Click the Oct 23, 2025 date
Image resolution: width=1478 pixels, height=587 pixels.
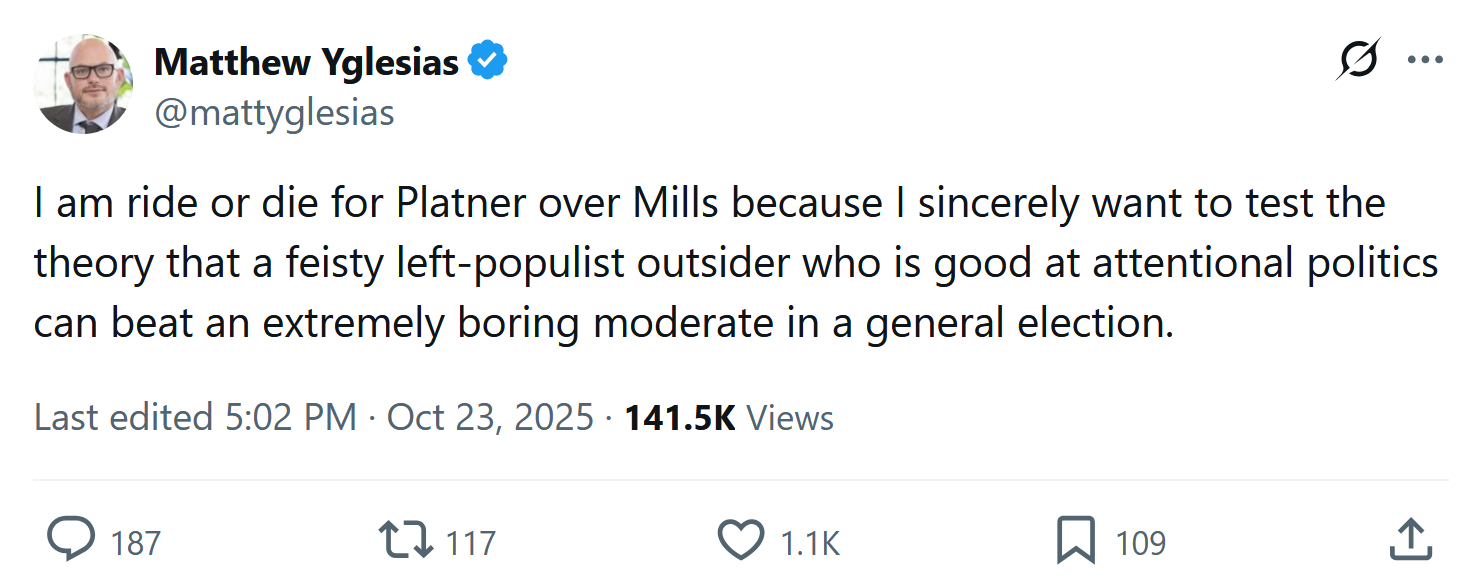point(490,417)
